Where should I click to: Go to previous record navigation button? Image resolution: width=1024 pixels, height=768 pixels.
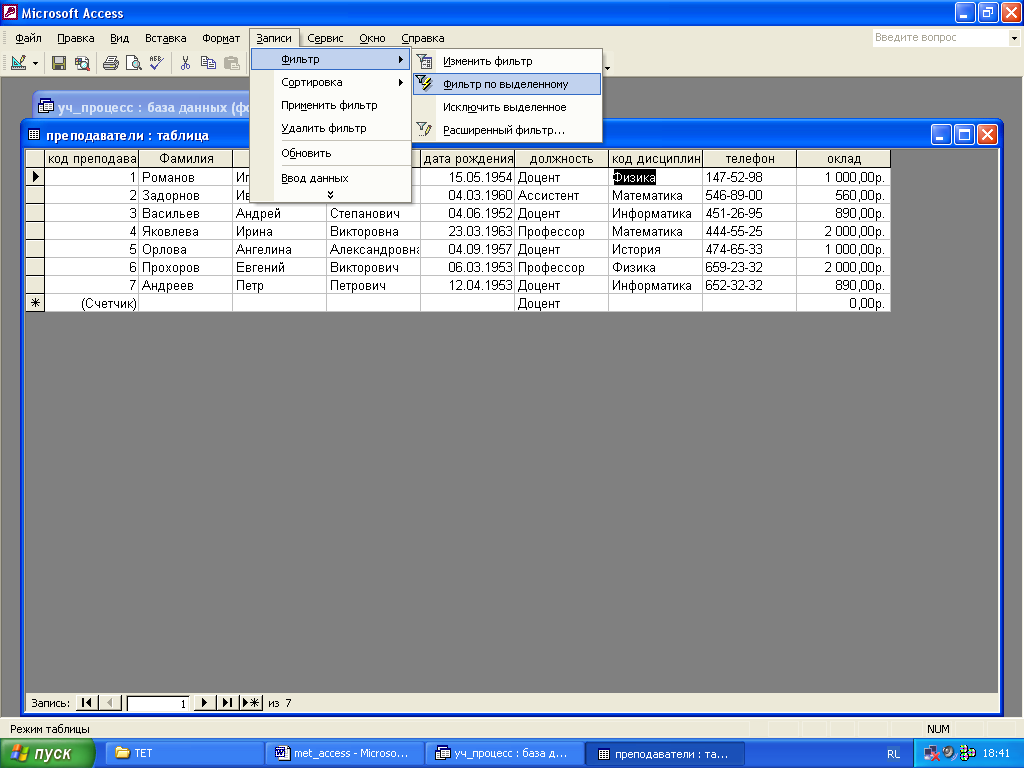(110, 703)
